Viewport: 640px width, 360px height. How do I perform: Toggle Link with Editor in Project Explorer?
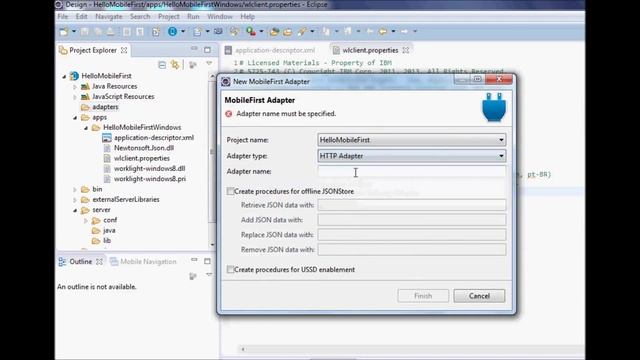pos(175,65)
